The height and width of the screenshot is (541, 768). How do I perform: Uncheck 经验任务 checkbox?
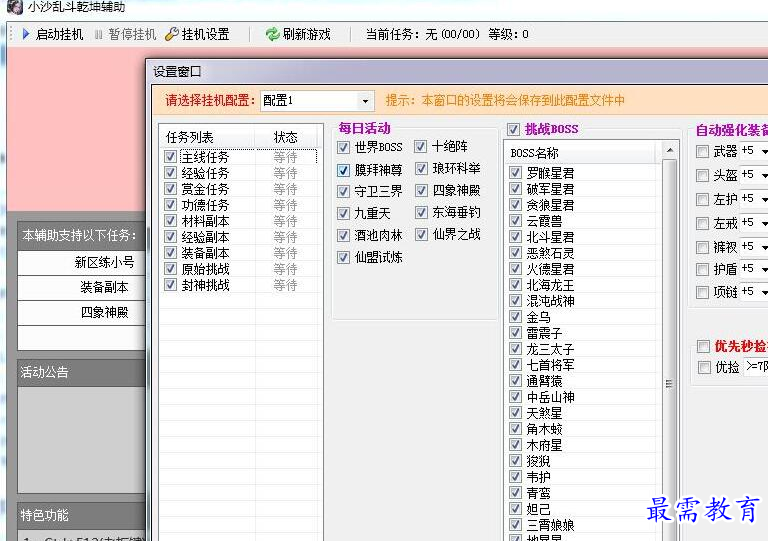170,173
